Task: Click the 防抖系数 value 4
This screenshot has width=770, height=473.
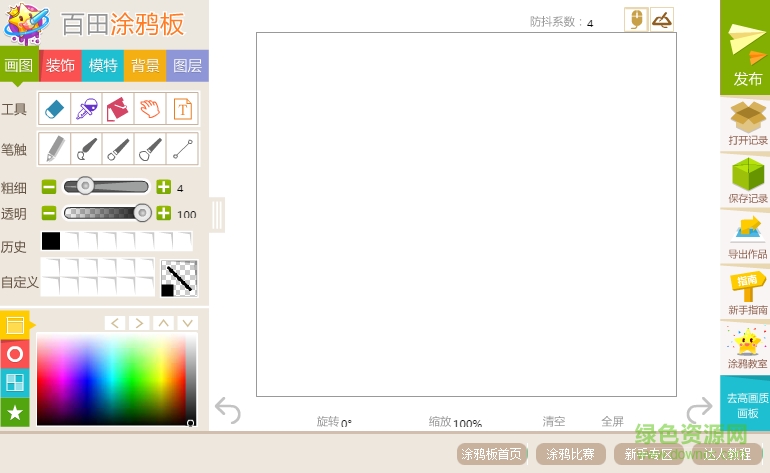Action: click(590, 23)
